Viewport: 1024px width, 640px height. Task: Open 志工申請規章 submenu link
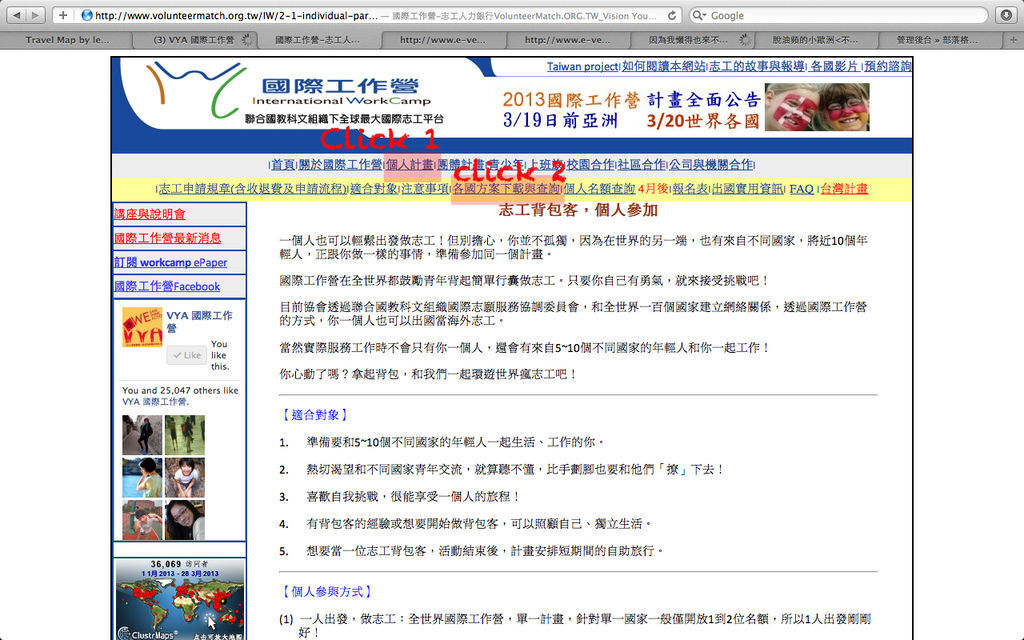253,189
